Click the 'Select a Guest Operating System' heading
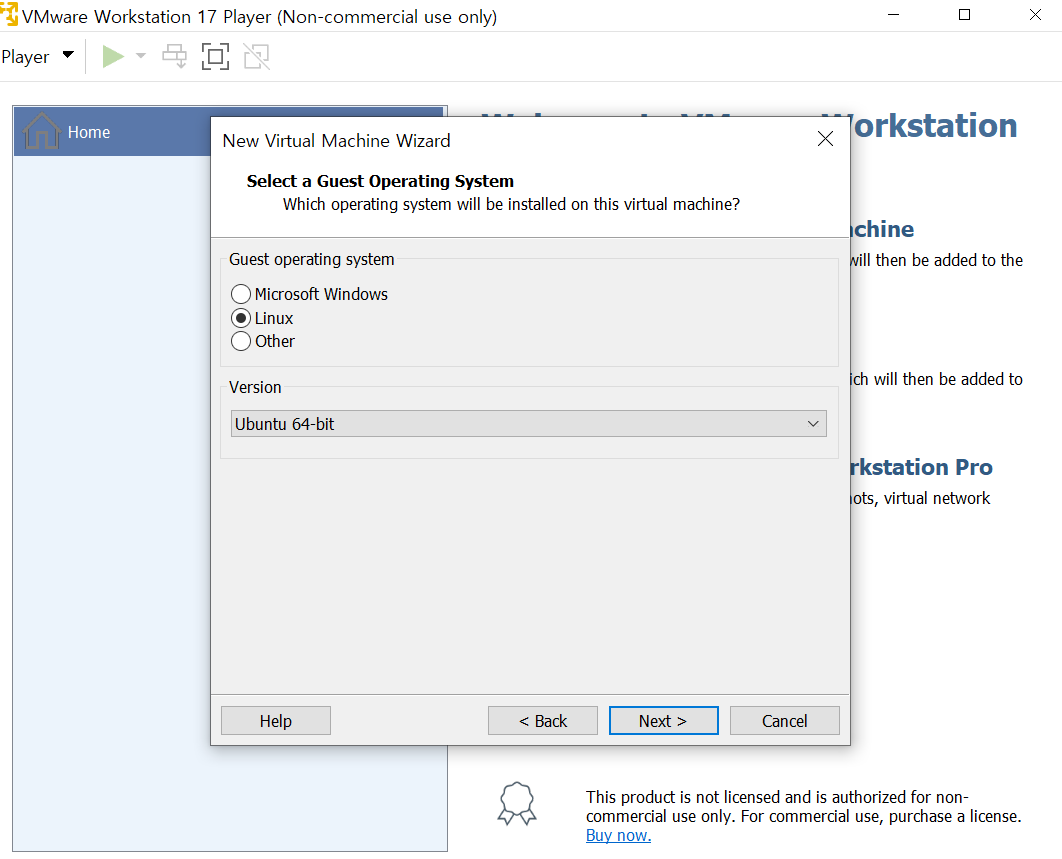The width and height of the screenshot is (1062, 859). (x=380, y=181)
